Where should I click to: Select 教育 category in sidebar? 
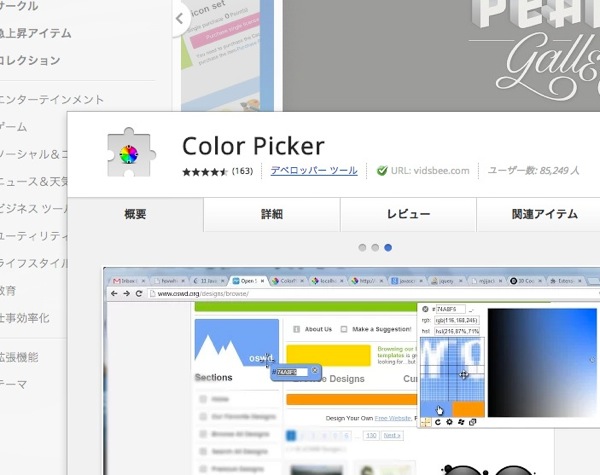pyautogui.click(x=8, y=291)
